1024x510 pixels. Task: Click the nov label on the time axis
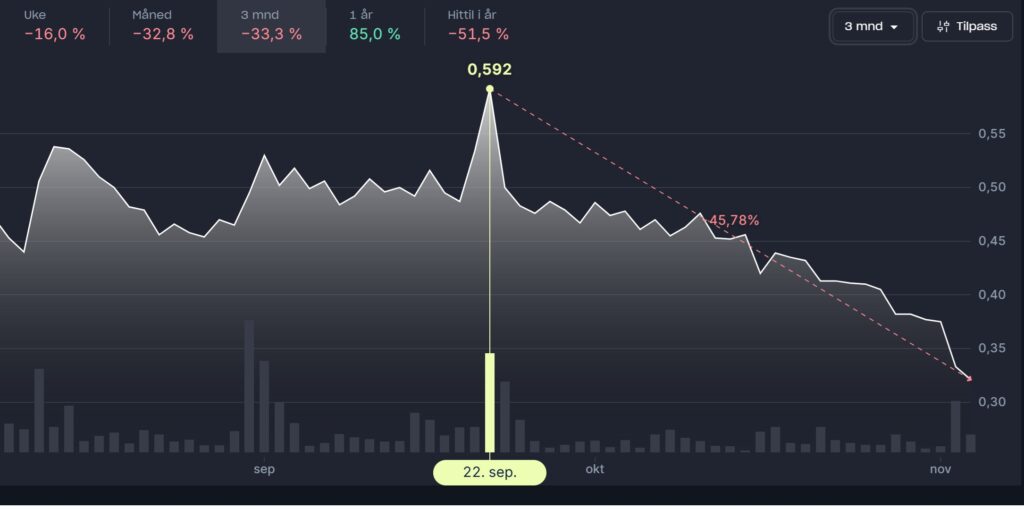pos(939,469)
